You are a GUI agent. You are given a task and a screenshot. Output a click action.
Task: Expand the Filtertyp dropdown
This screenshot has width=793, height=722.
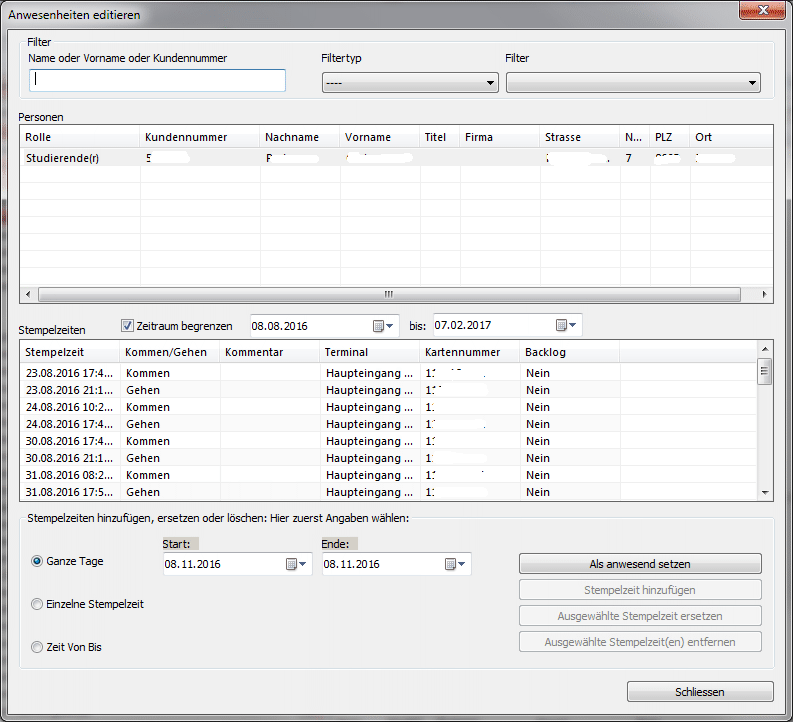tap(410, 83)
